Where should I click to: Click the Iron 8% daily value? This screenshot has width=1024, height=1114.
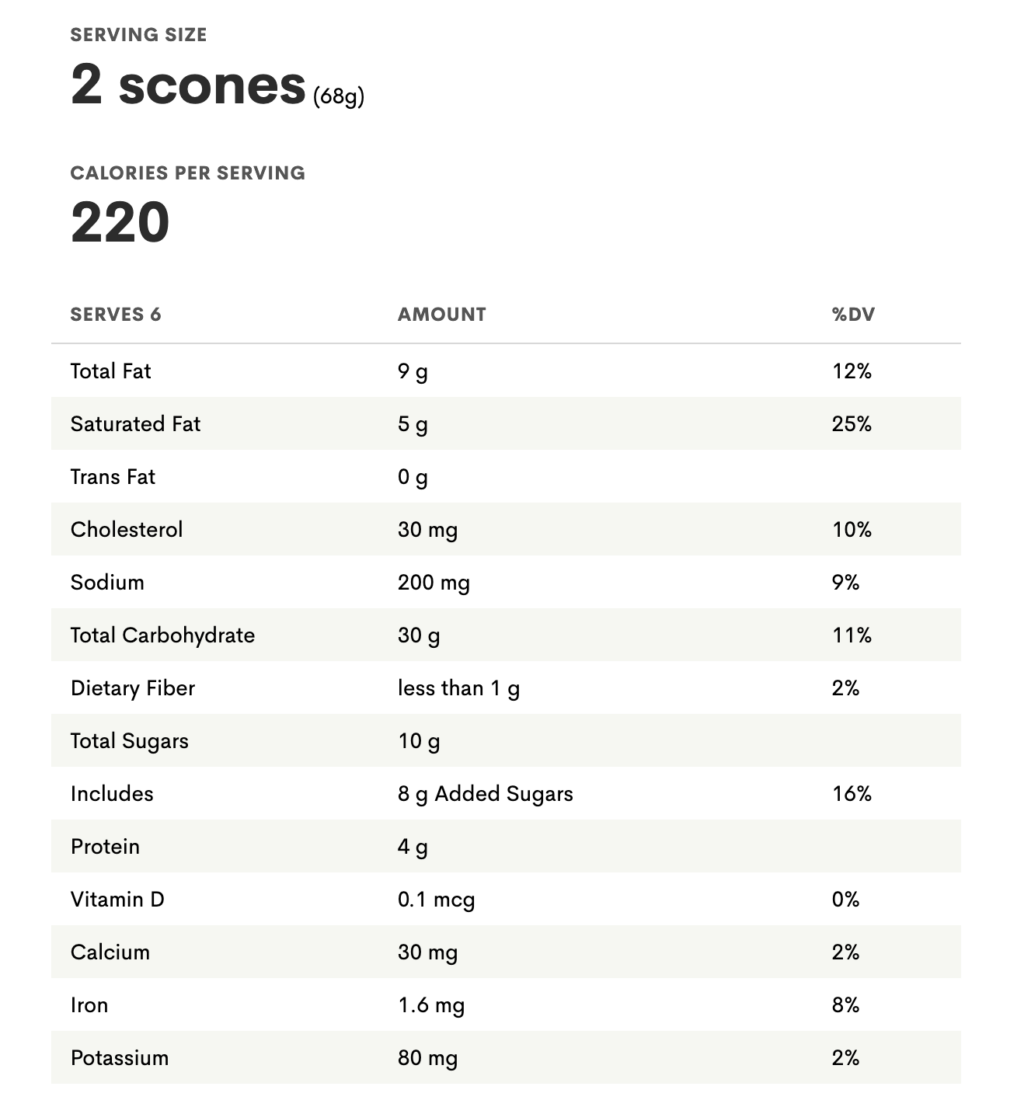point(846,1005)
